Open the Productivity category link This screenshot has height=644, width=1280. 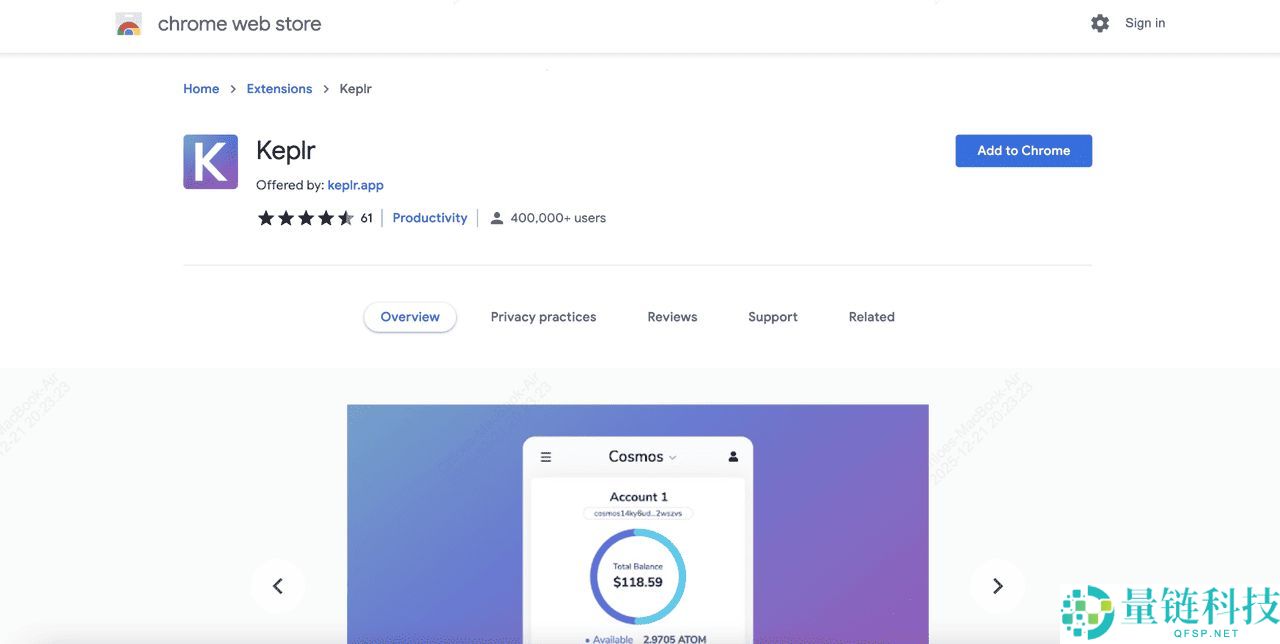[430, 218]
